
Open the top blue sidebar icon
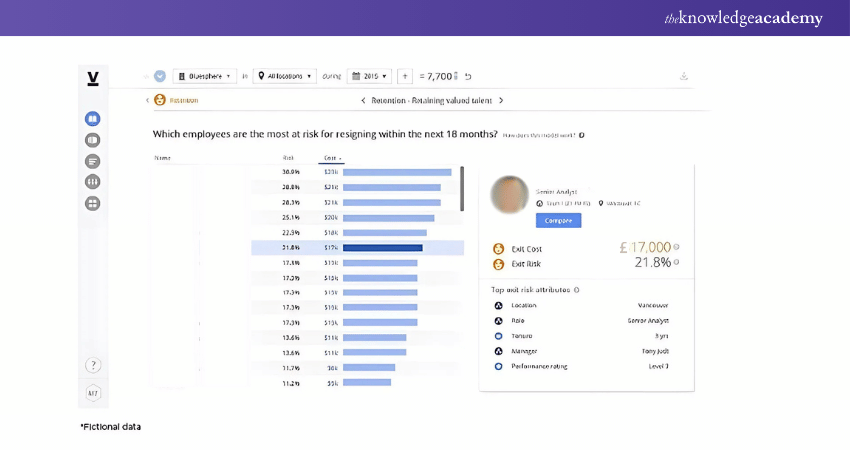click(x=93, y=118)
